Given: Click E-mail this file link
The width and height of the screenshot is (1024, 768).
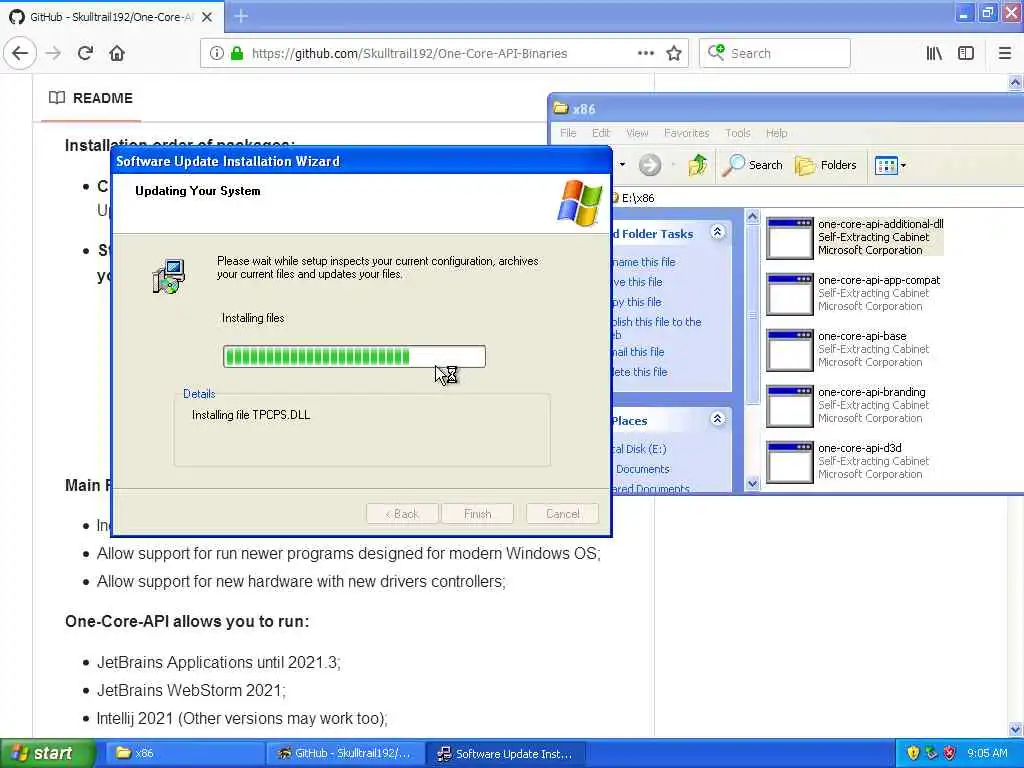Looking at the screenshot, I should [638, 352].
